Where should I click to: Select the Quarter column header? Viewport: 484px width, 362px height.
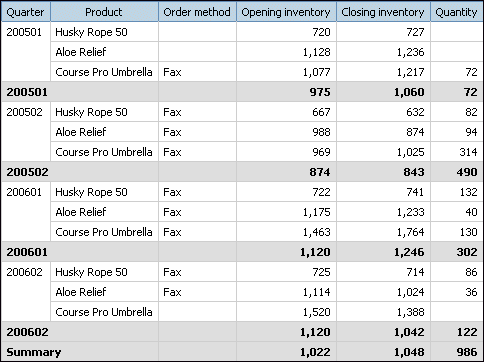26,12
